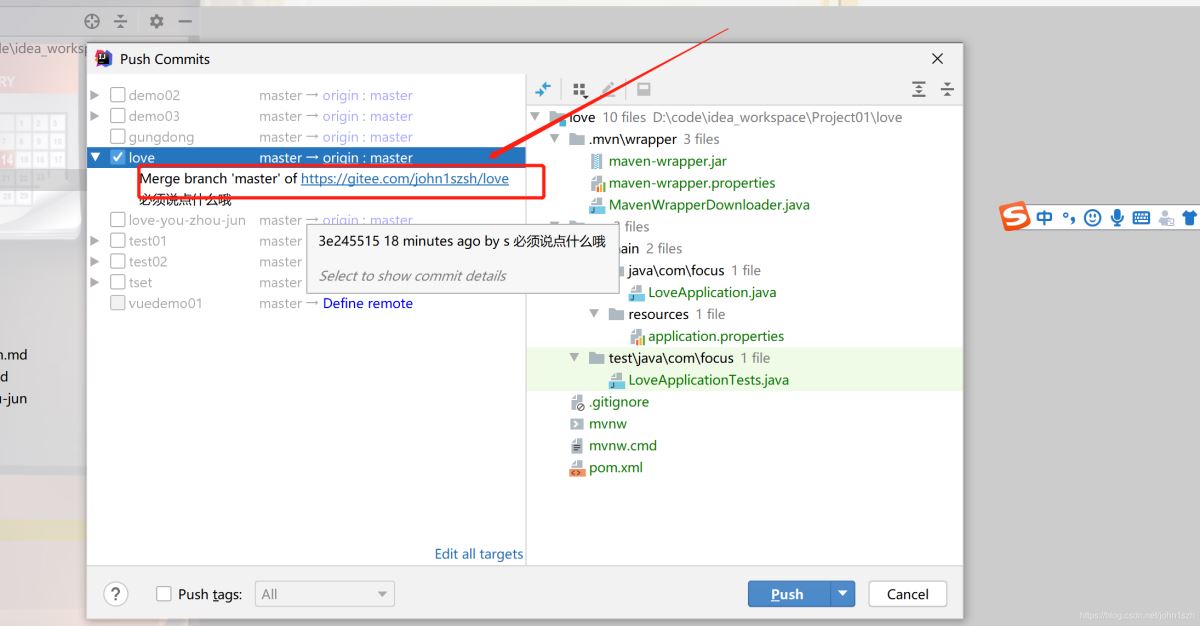Click the IntelliJ logo in the Push Commits title
1200x626 pixels.
tap(103, 59)
